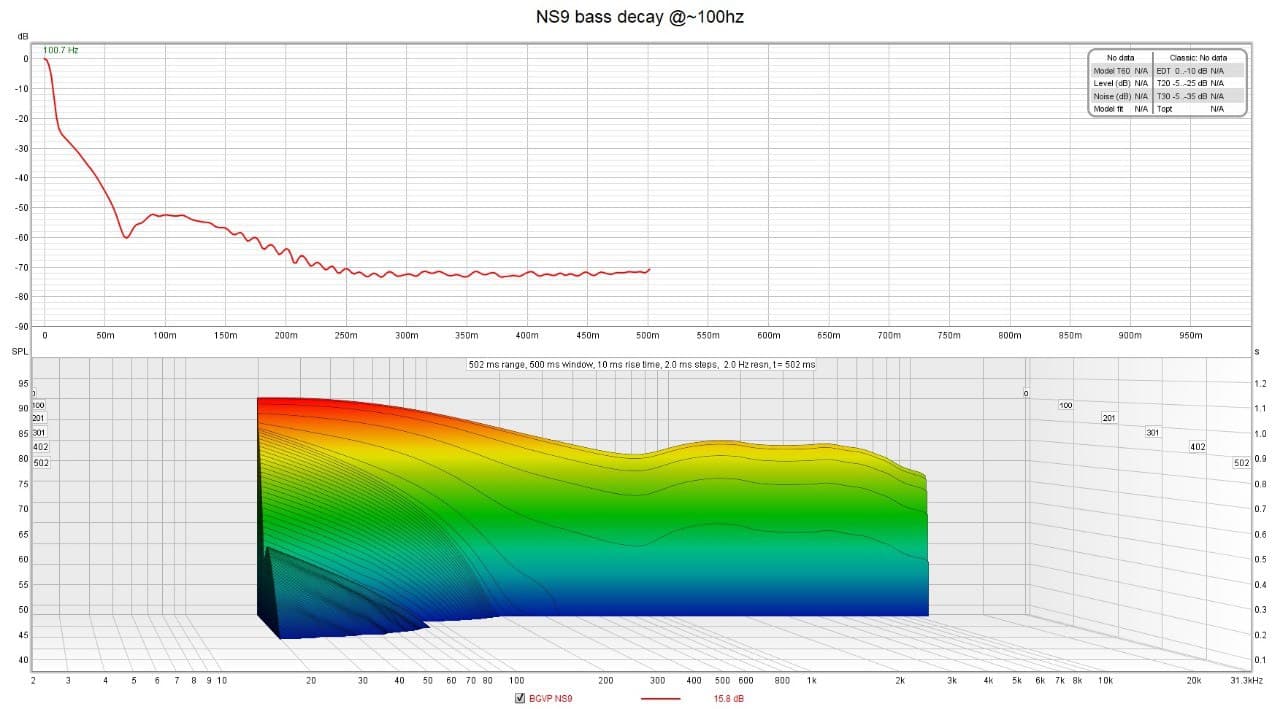Click the green 100.7 Hz frequency label
This screenshot has height=709, width=1280.
click(60, 50)
